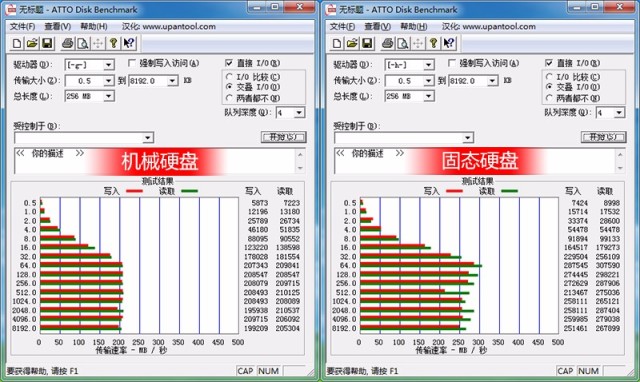The width and height of the screenshot is (640, 382).
Task: Open 受控制于 dropdown in right window
Action: click(x=468, y=138)
